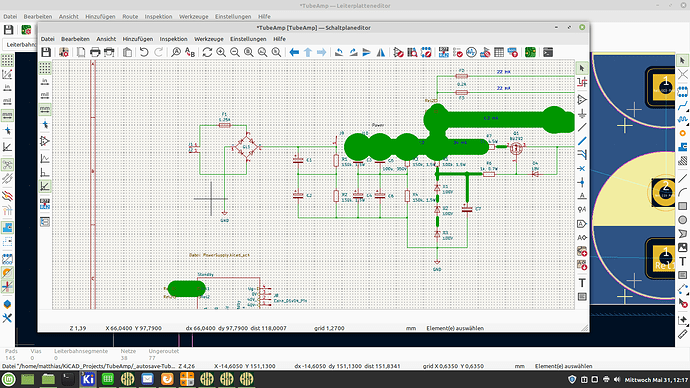Image resolution: width=690 pixels, height=388 pixels.
Task: Open the Werkzeuge menu in schematic editor
Action: coord(209,39)
